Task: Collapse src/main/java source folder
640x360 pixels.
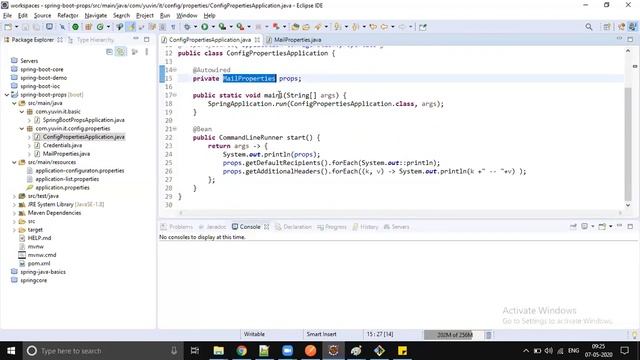Action: (14, 103)
